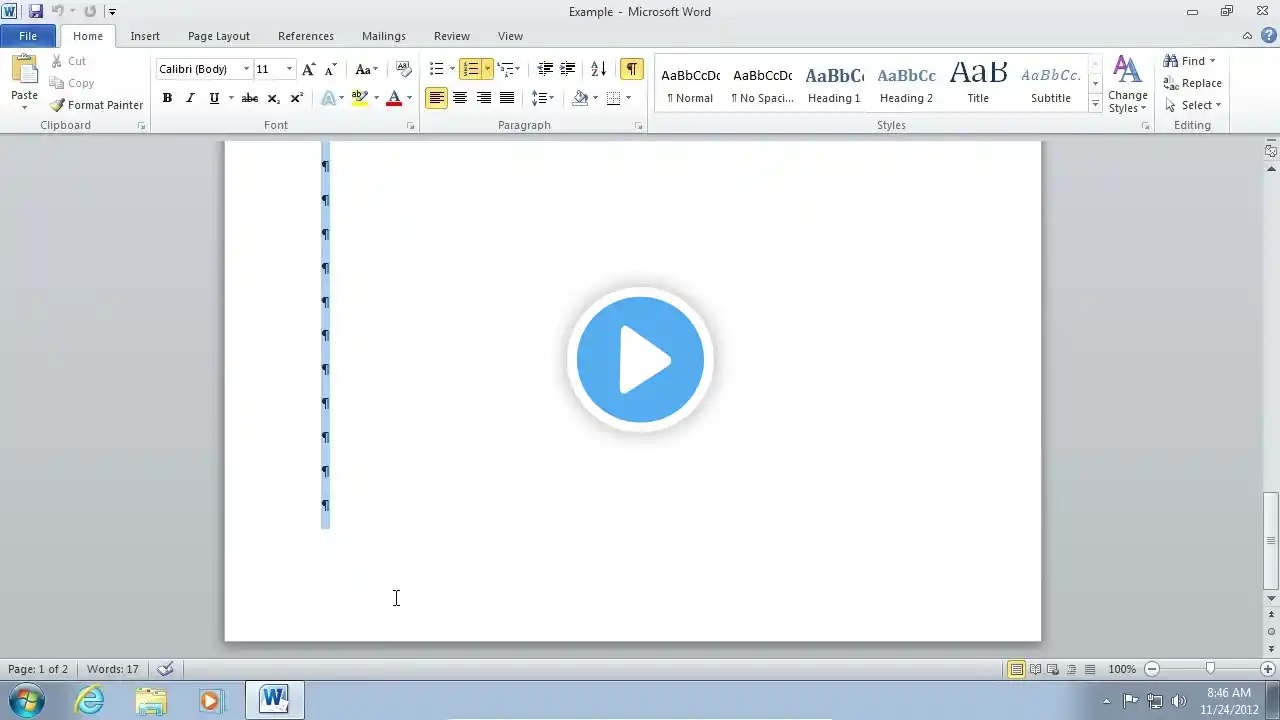Open the File tab
1280x720 pixels.
(28, 36)
